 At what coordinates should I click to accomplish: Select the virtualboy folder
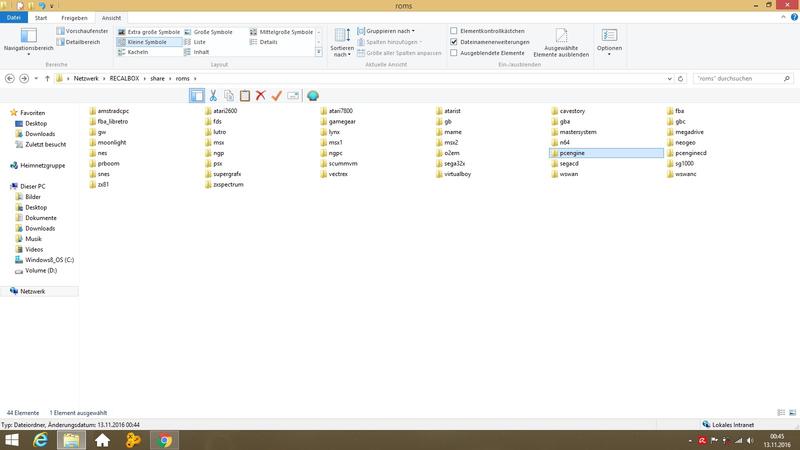tap(454, 174)
